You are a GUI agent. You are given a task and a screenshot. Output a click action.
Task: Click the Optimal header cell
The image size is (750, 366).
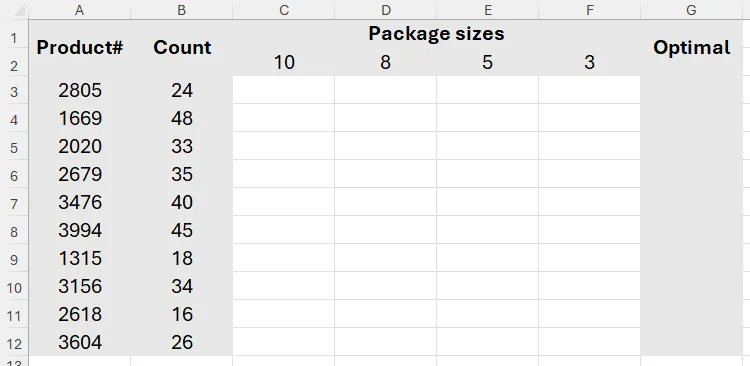click(691, 48)
